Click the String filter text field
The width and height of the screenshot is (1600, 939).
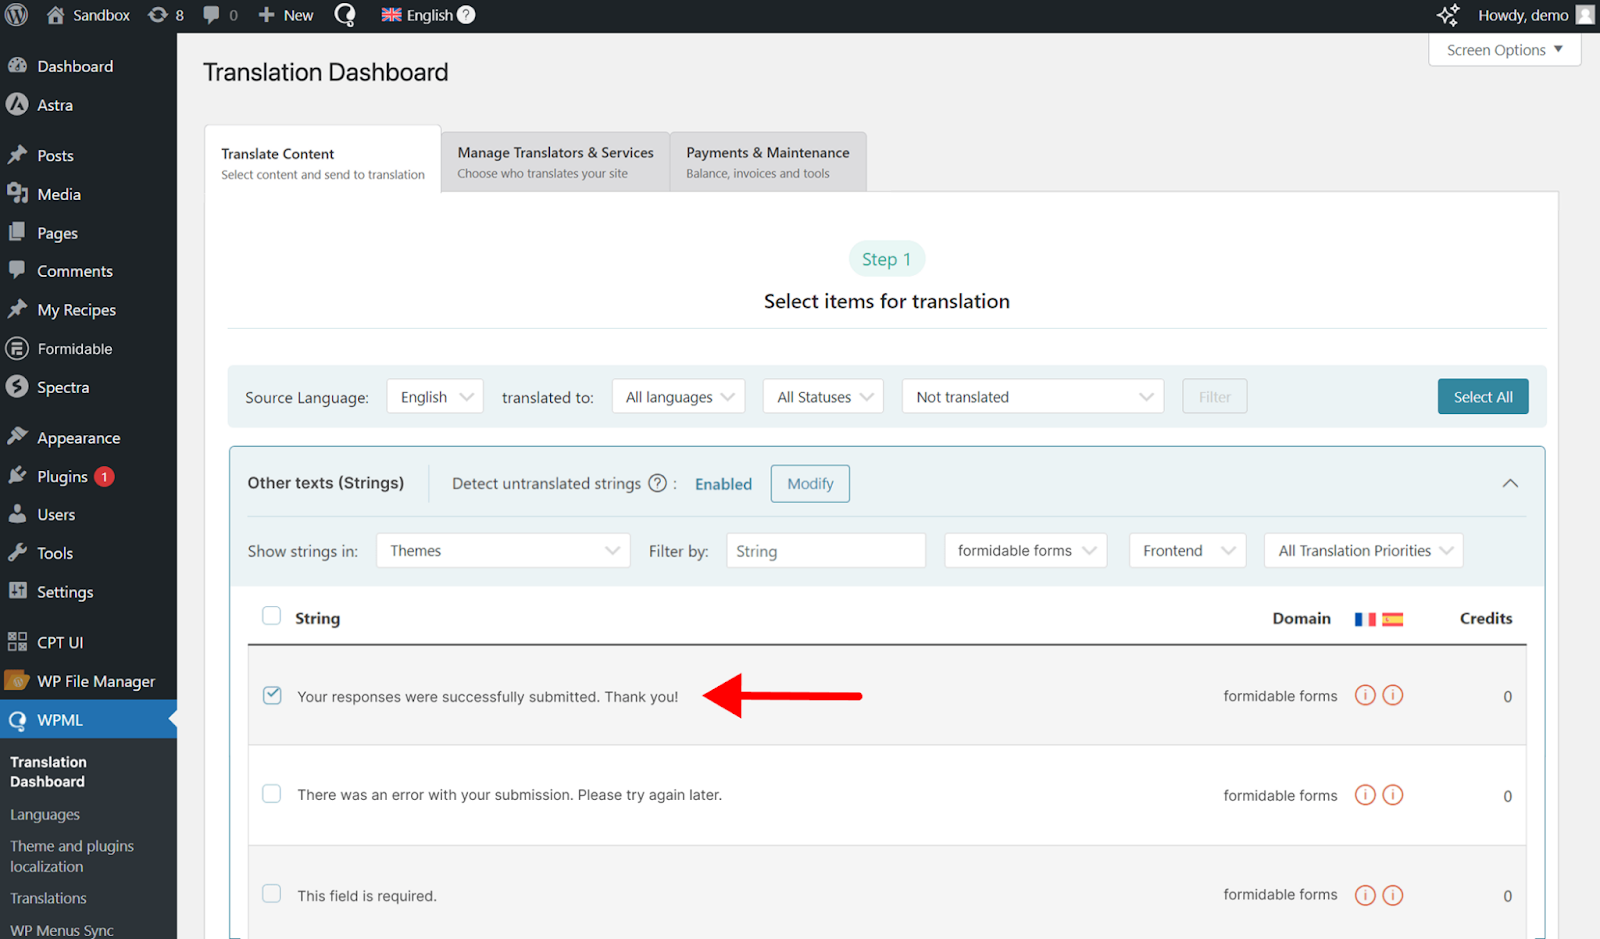pyautogui.click(x=825, y=551)
